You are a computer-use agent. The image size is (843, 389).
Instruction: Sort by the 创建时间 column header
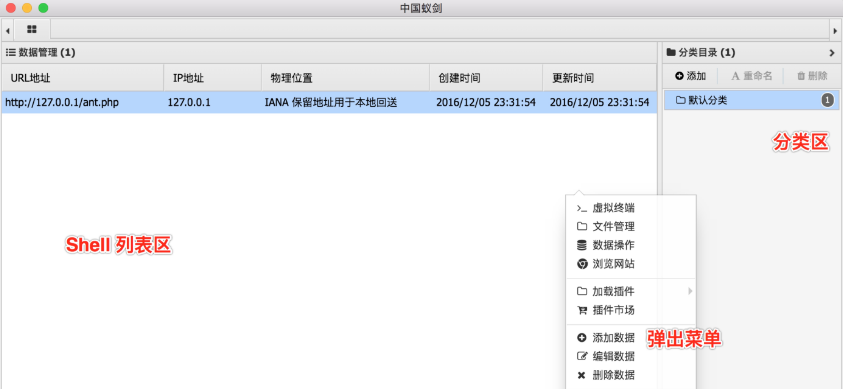485,78
